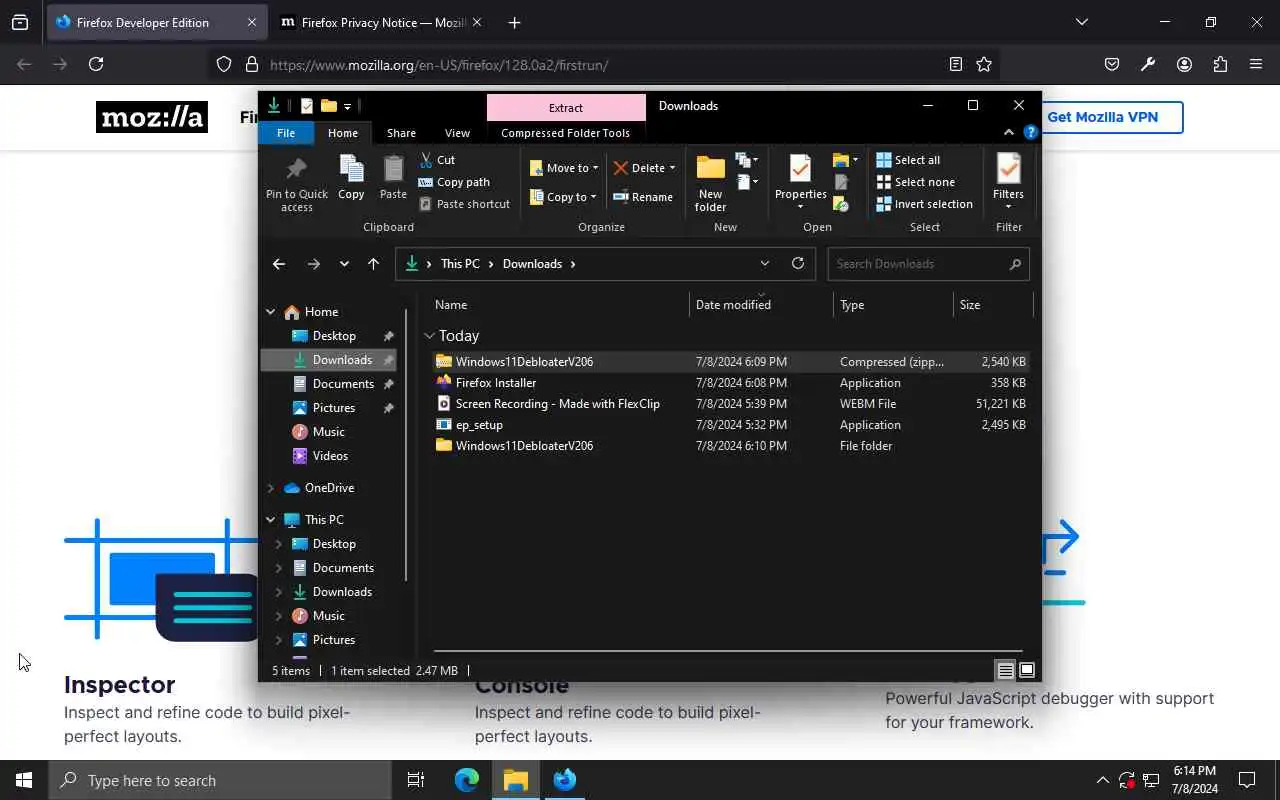This screenshot has height=800, width=1280.
Task: Select the ep_setup application file
Action: pyautogui.click(x=730, y=425)
